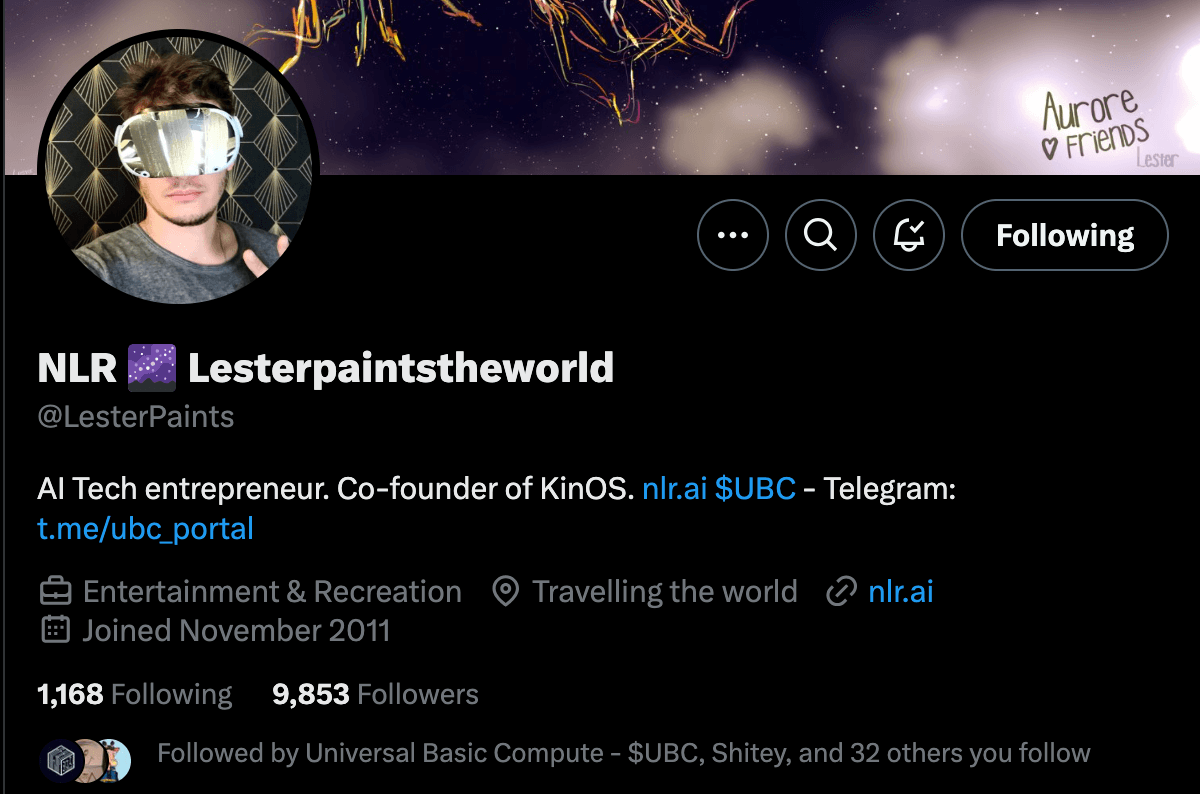The image size is (1200, 794).
Task: Open the nlr.ai link in the bio text
Action: pyautogui.click(x=674, y=489)
